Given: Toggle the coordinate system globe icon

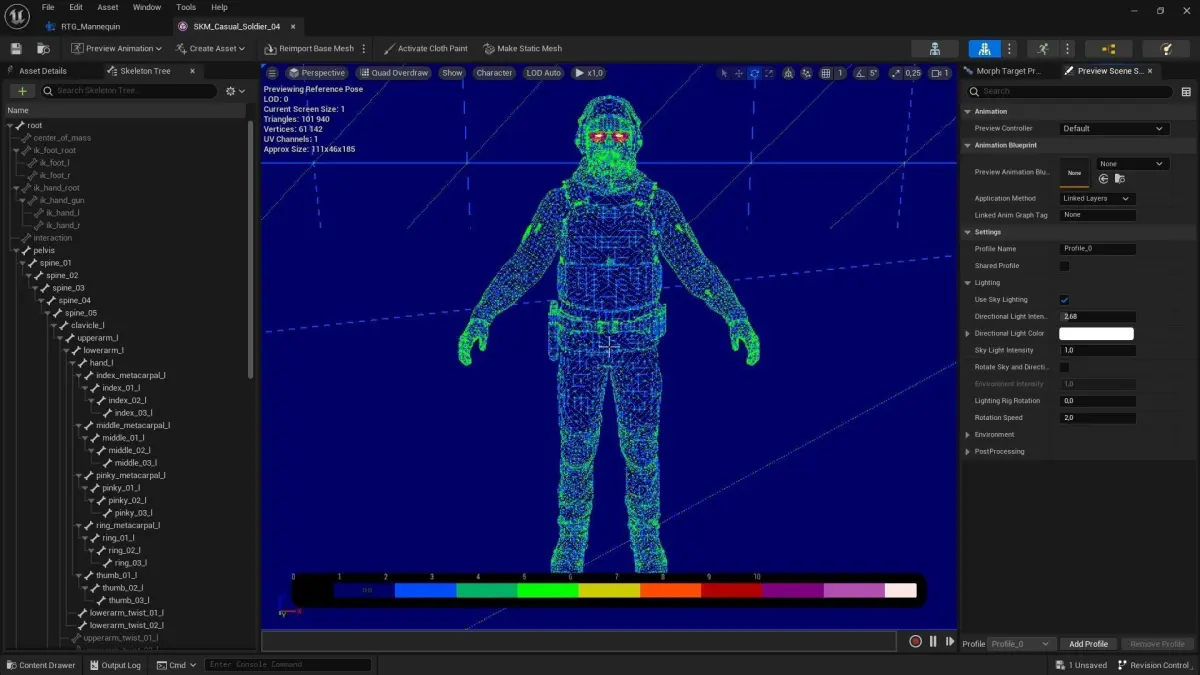Looking at the screenshot, I should click(789, 73).
